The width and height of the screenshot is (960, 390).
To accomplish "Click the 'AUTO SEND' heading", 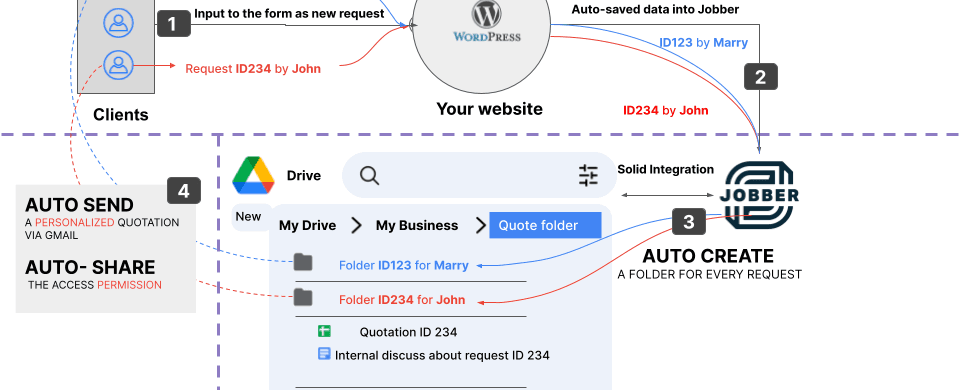I will 79,205.
